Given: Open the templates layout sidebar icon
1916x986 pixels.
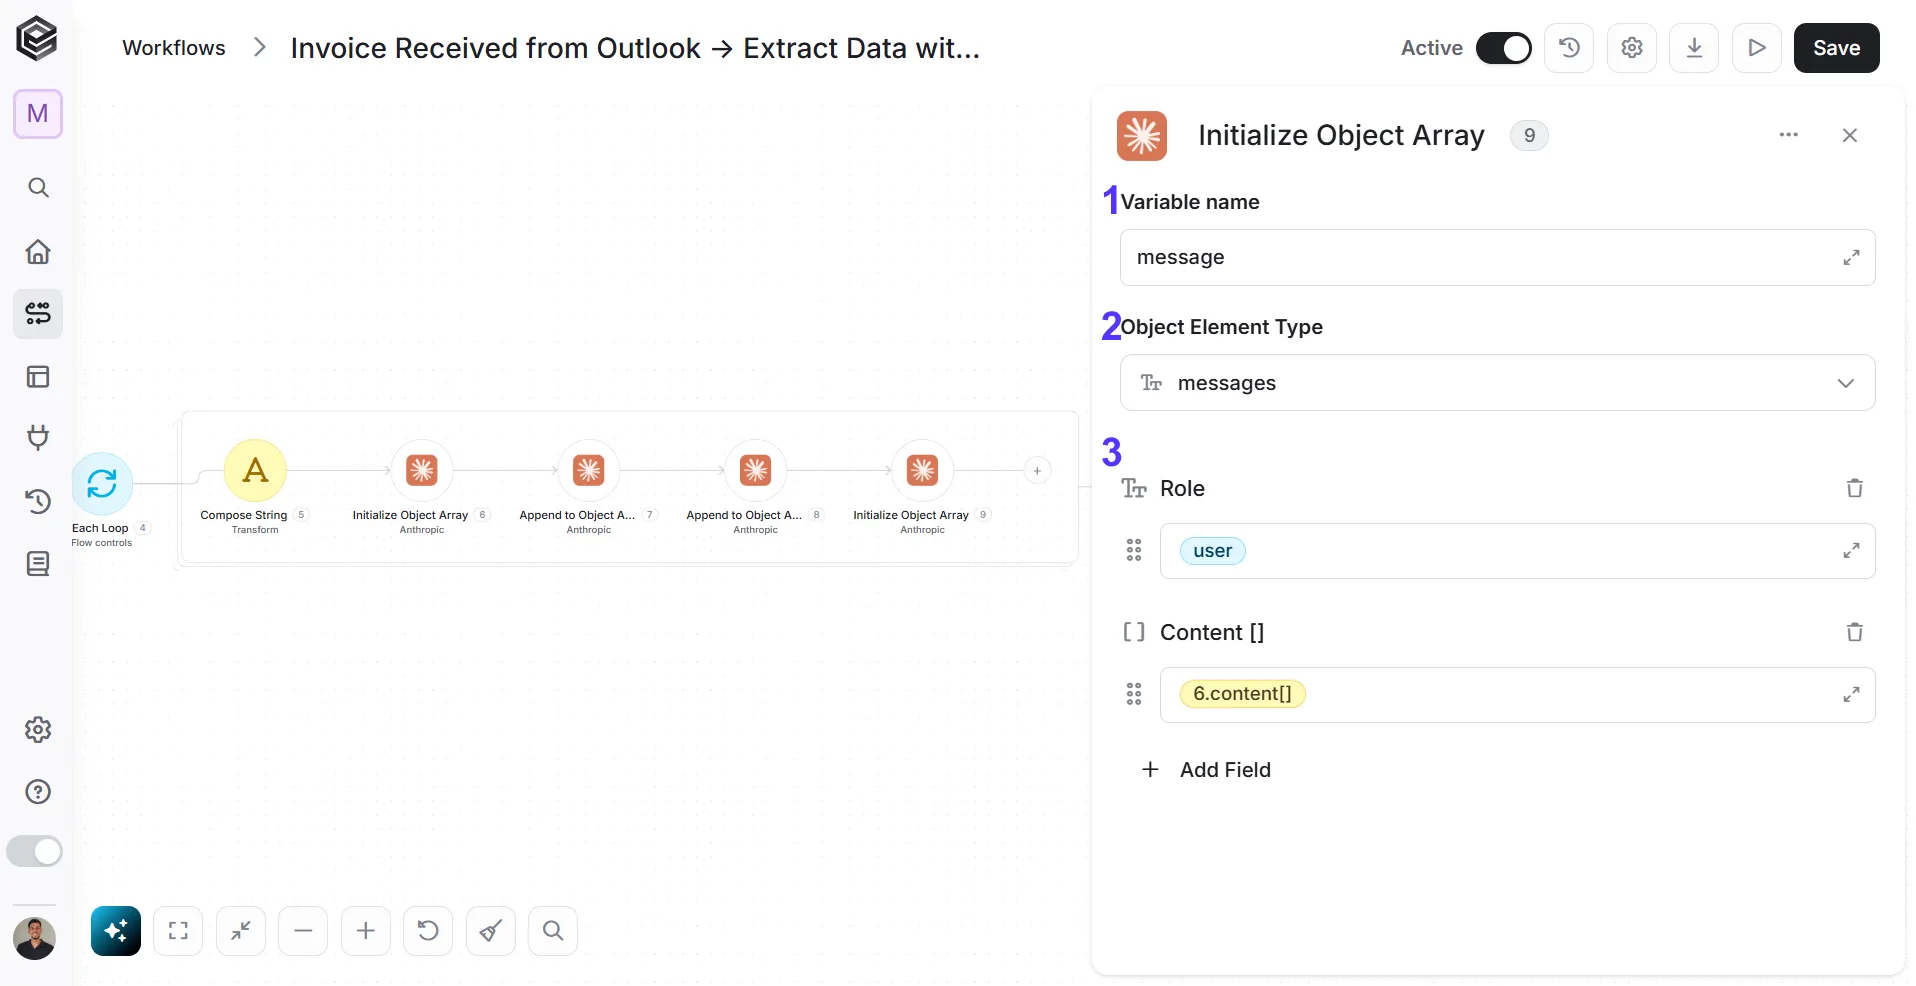Looking at the screenshot, I should click(x=38, y=377).
